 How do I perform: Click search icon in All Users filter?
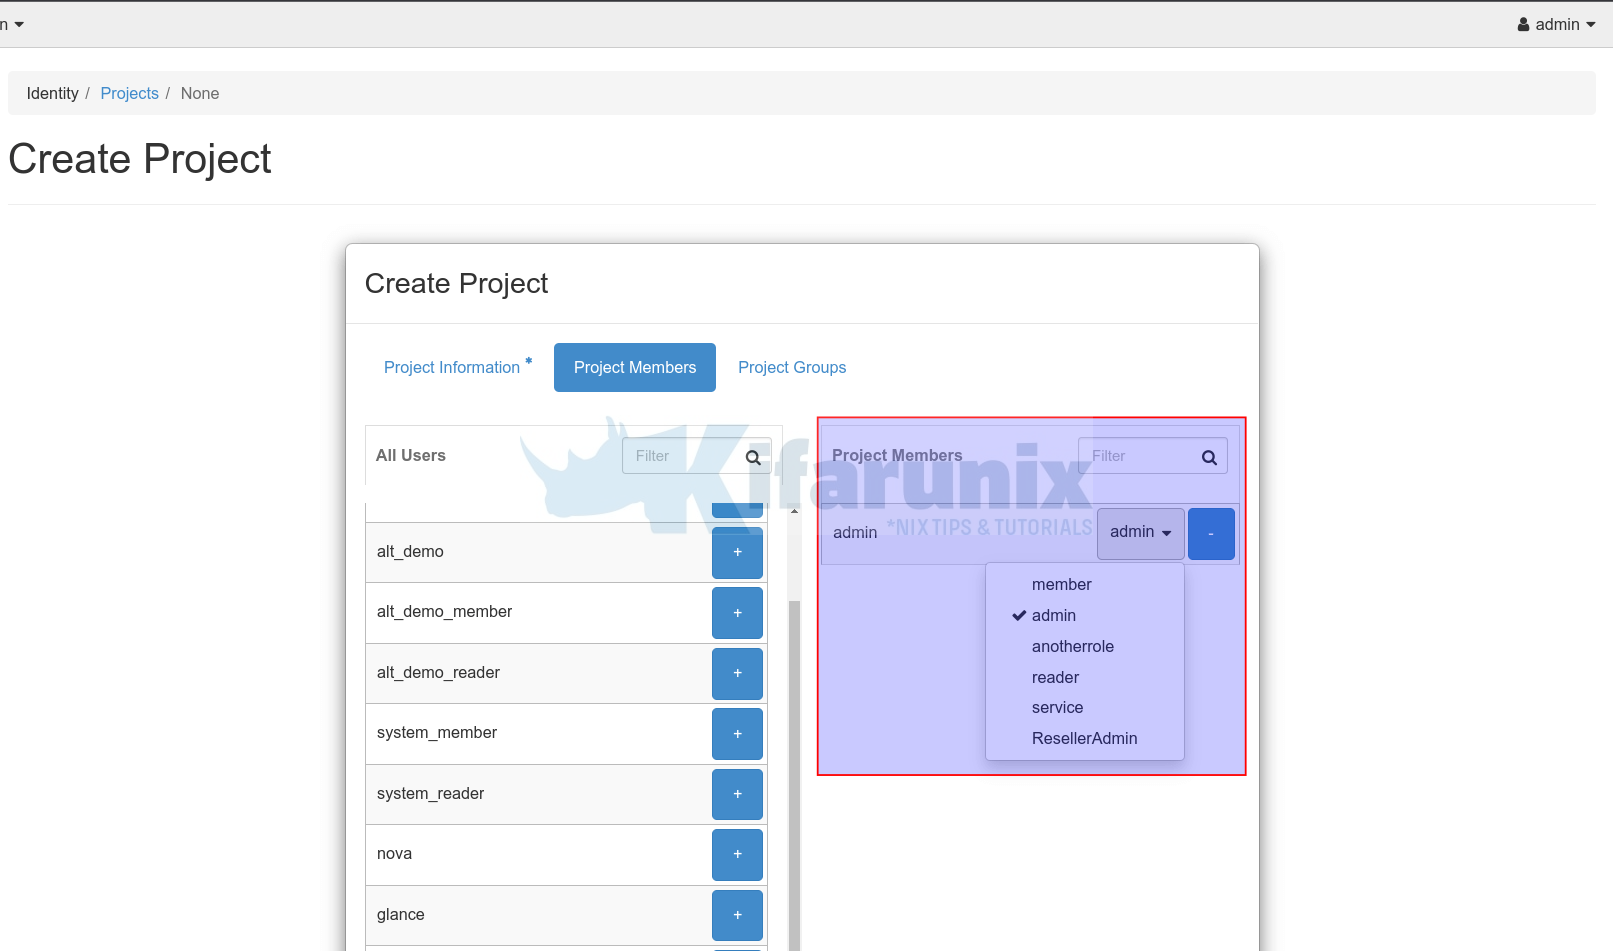point(753,457)
